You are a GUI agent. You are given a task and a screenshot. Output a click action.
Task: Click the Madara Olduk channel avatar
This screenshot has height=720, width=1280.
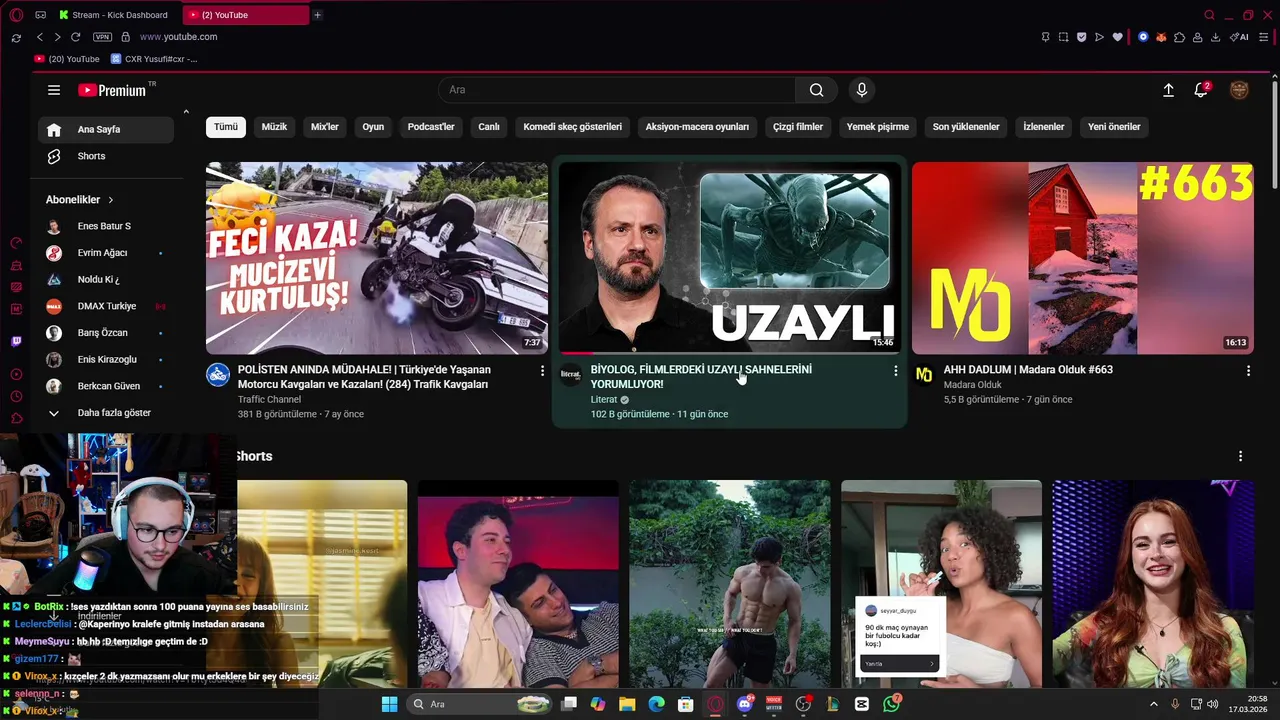tap(924, 375)
